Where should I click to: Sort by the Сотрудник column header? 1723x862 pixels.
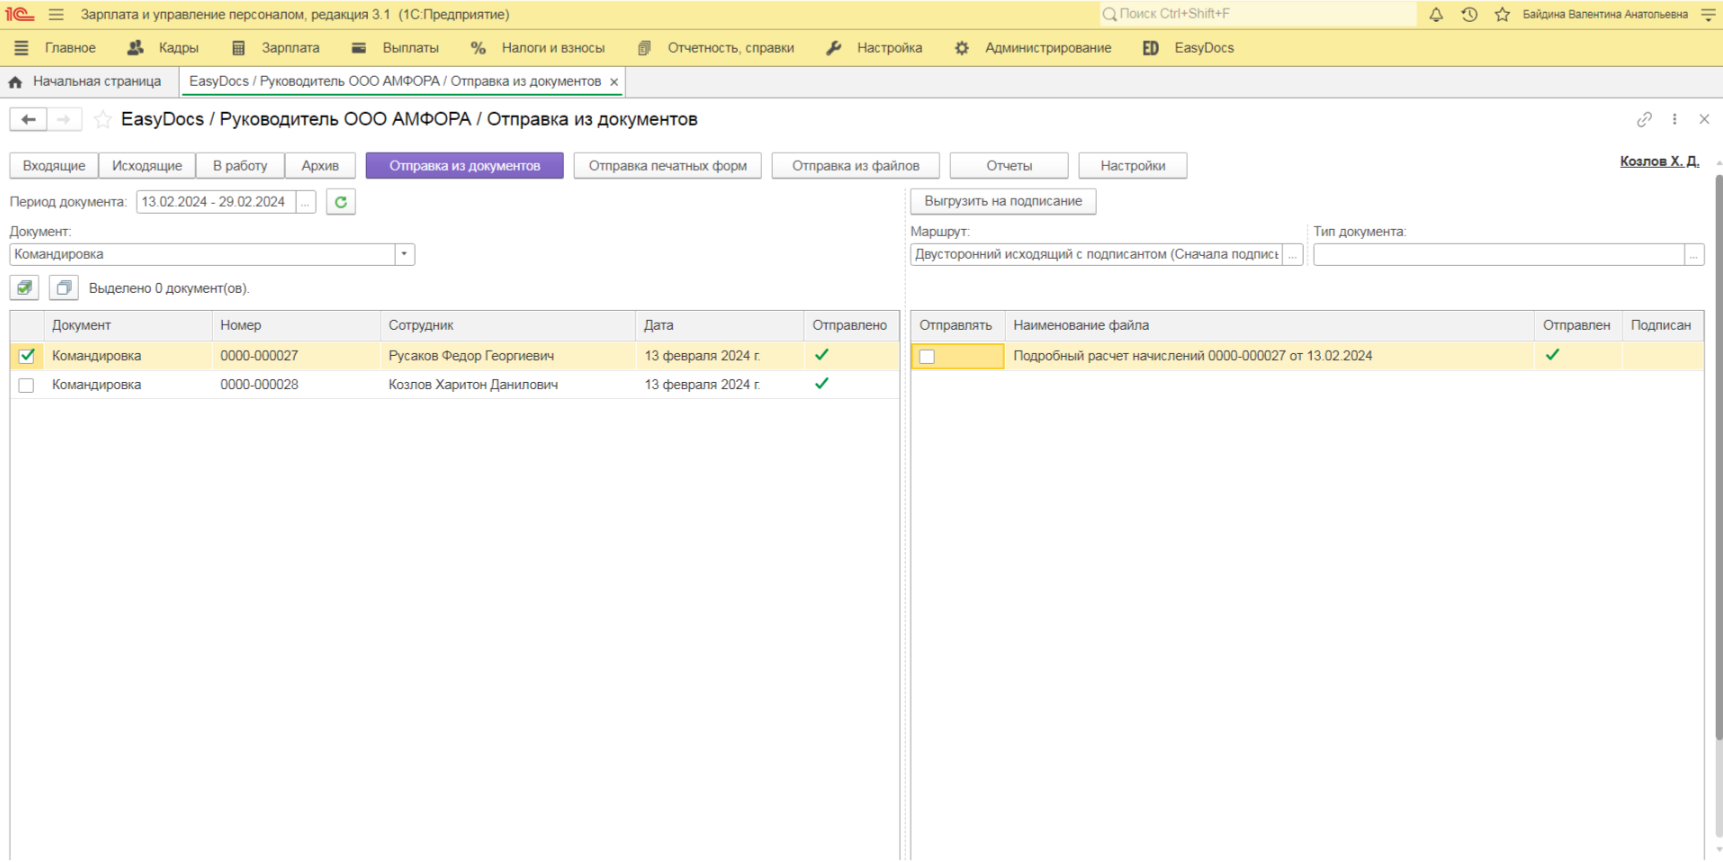point(507,325)
